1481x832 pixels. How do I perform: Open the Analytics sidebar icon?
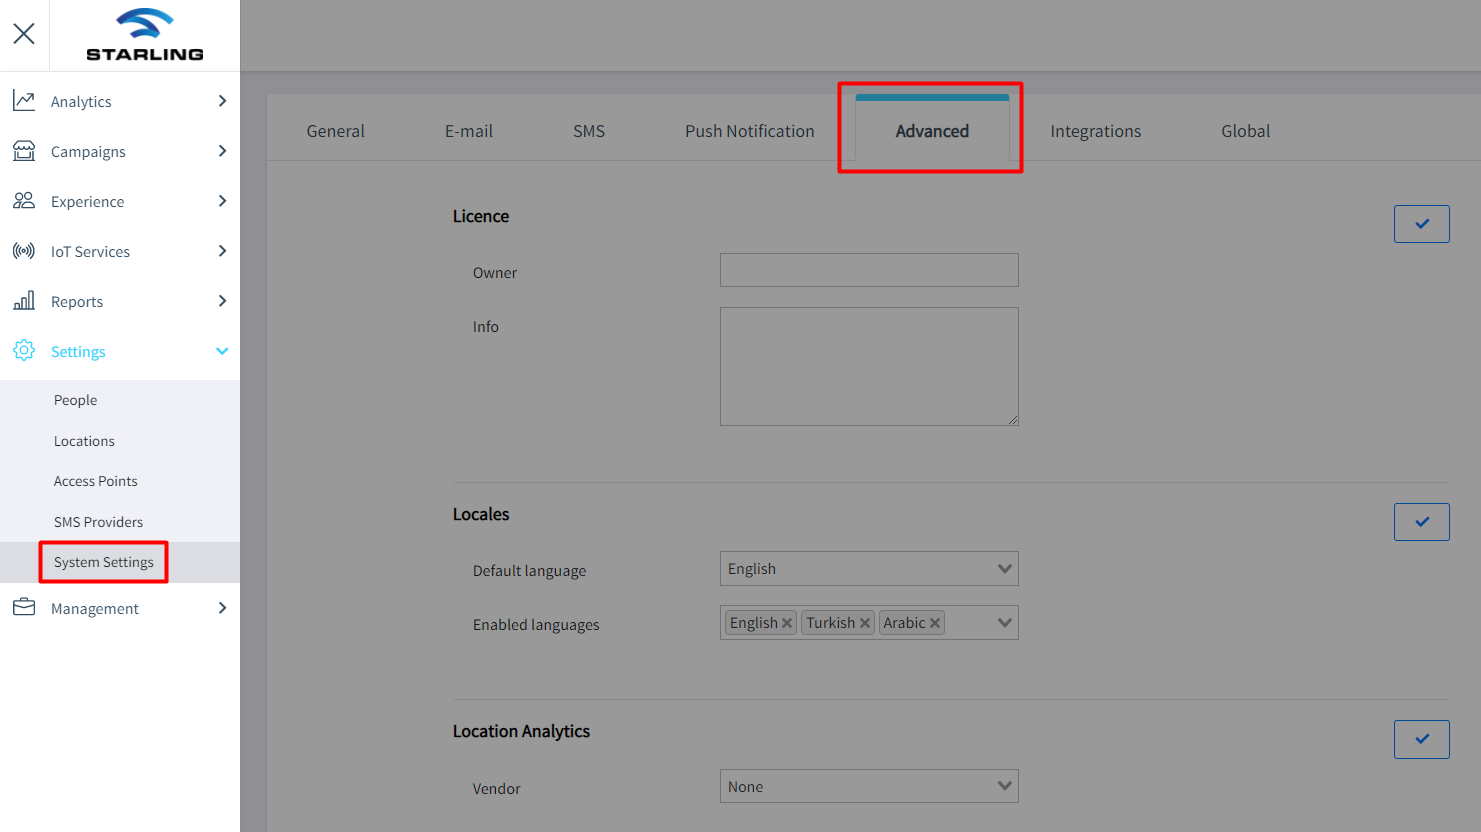[24, 100]
